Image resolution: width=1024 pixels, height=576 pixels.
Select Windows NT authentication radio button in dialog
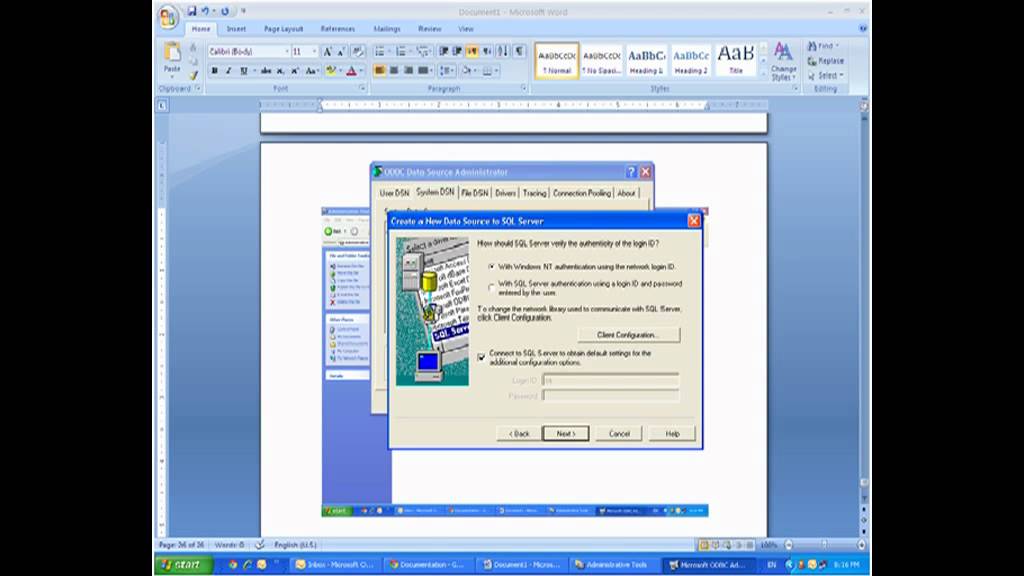(x=492, y=266)
